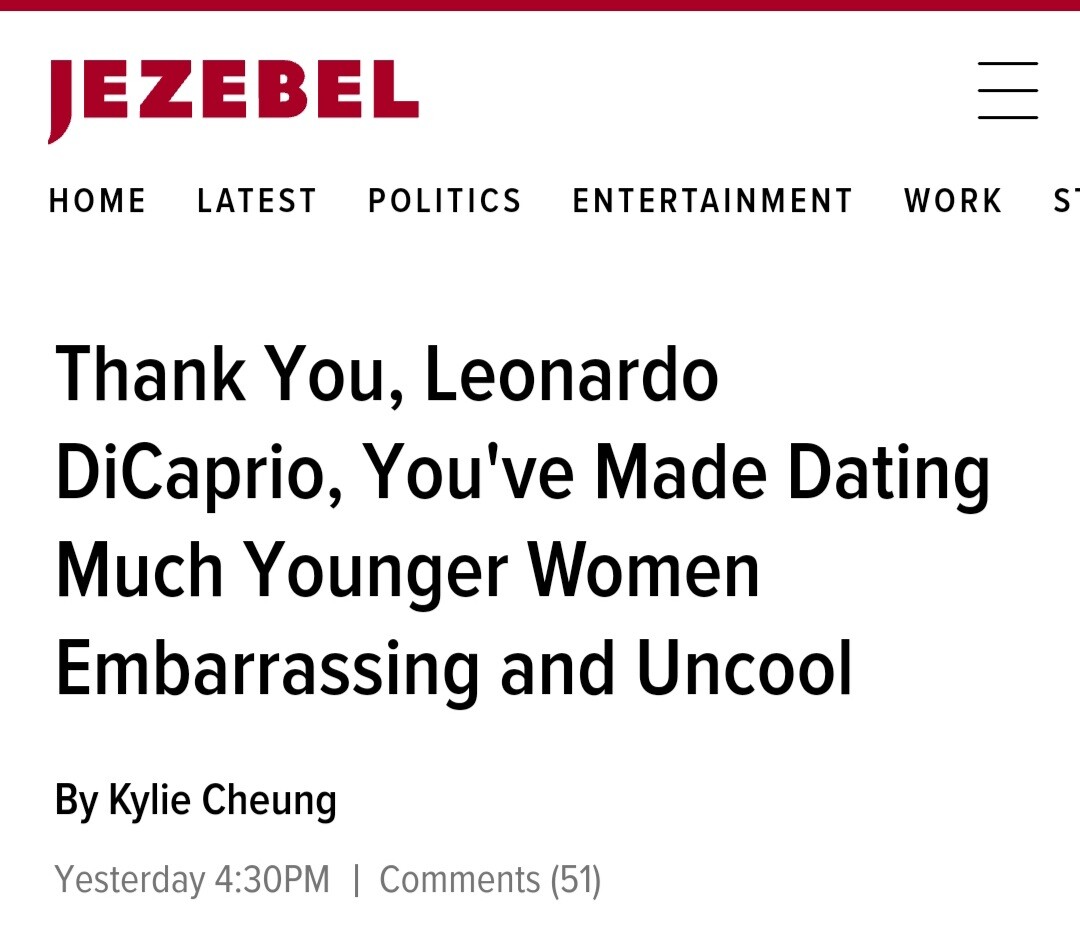Click the partially visible nav item after WORK
1080x946 pixels.
pyautogui.click(x=1066, y=201)
